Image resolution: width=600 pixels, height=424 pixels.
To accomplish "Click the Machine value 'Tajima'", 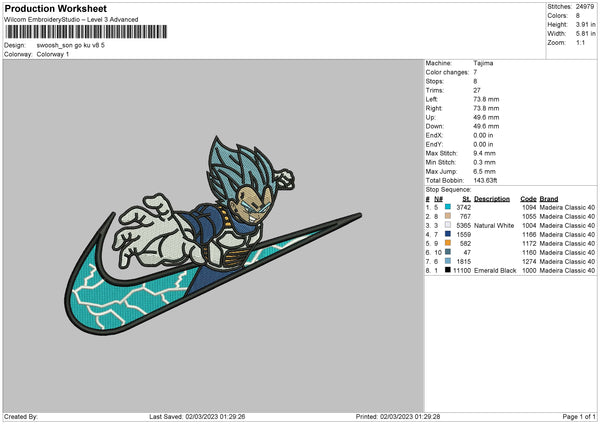I will 483,63.
